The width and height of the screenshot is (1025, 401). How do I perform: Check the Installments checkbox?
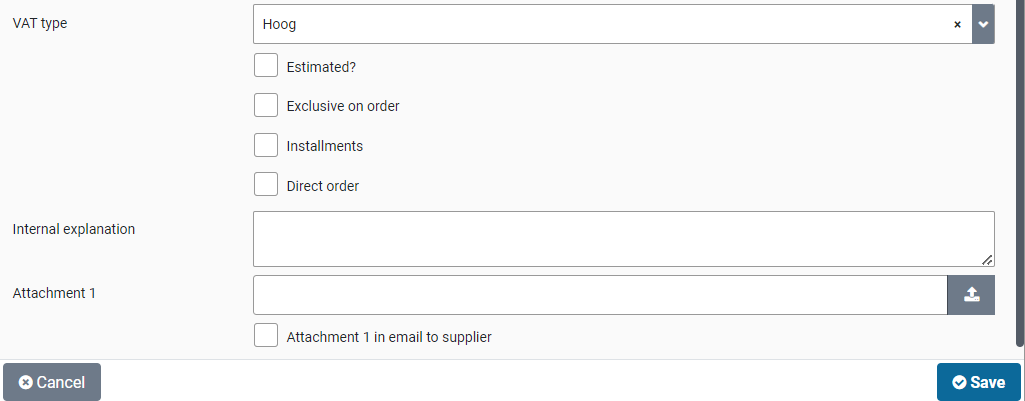point(266,145)
